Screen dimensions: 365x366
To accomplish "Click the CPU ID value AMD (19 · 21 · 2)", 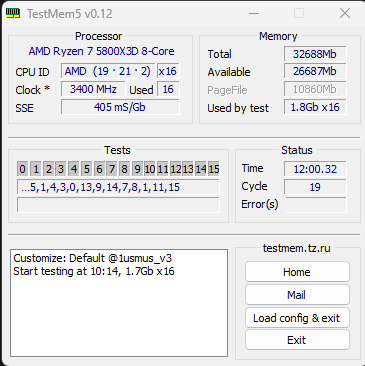I will (x=108, y=71).
